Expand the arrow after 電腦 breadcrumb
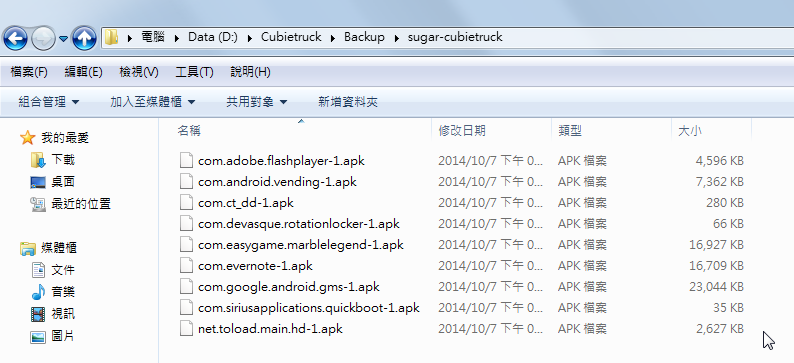Viewport: 794px width, 363px height. 177,37
